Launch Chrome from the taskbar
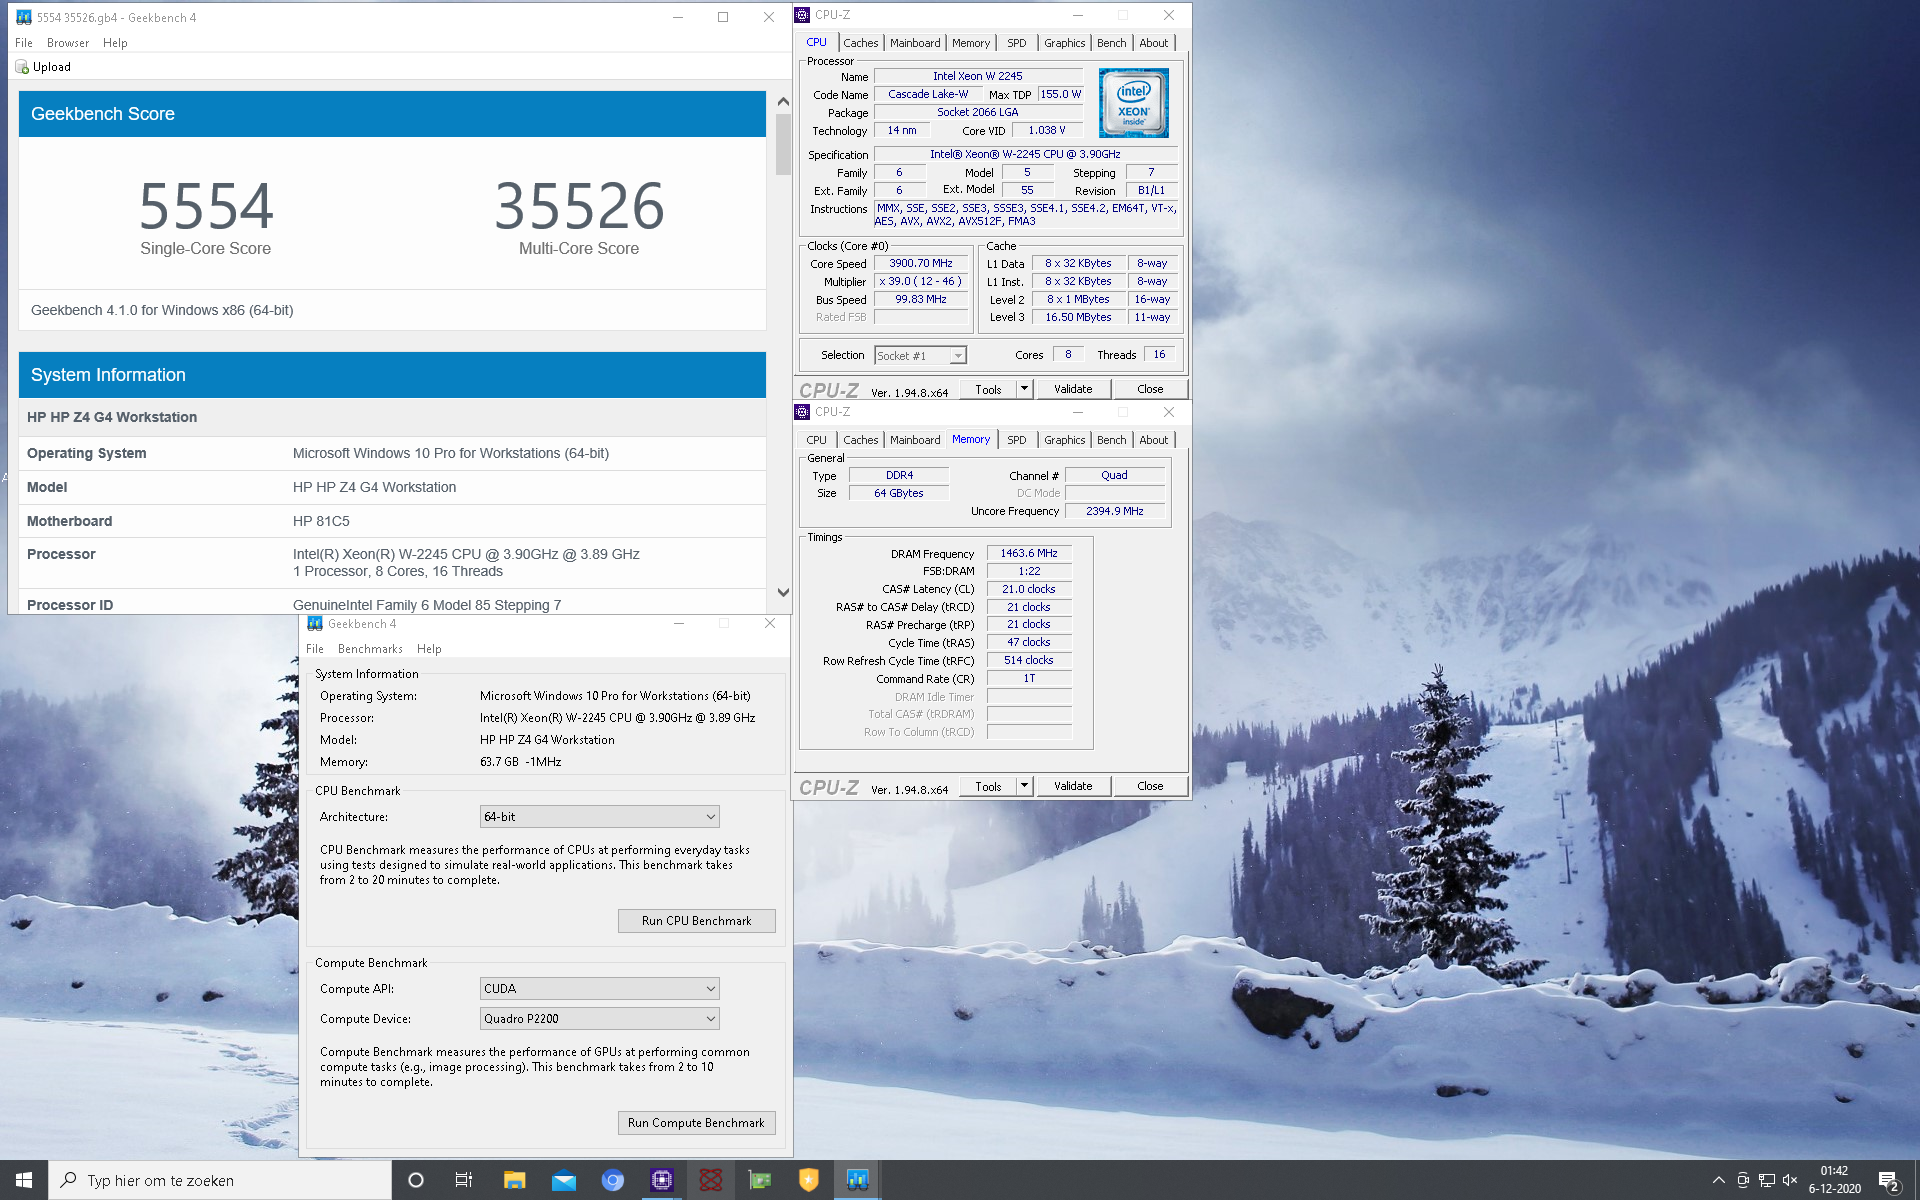The width and height of the screenshot is (1920, 1200). [613, 1180]
